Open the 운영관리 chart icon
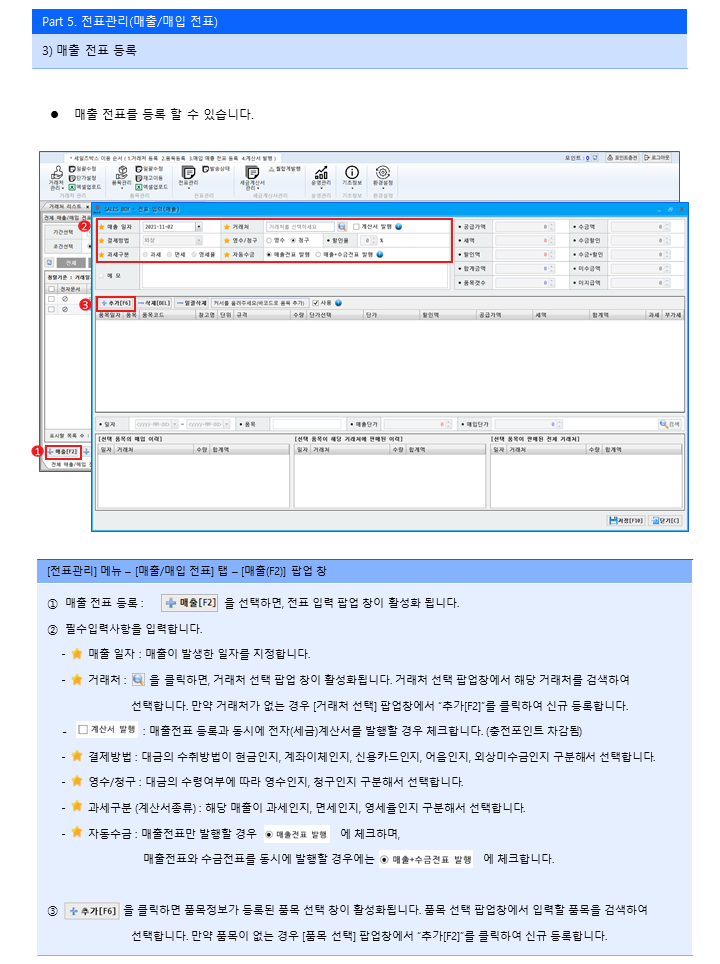Image resolution: width=720 pixels, height=964 pixels. point(321,176)
